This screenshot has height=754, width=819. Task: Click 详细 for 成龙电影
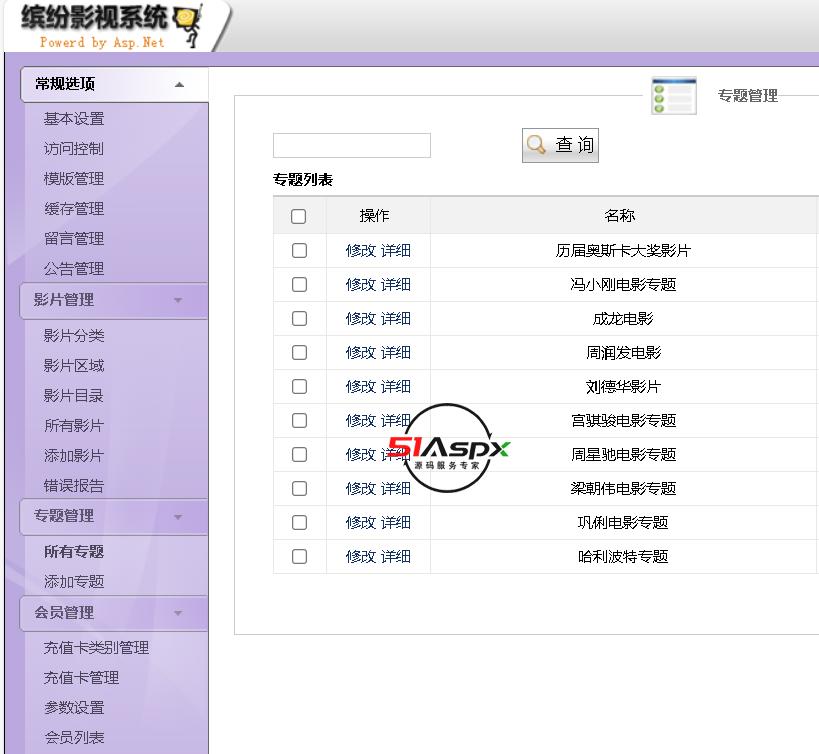tap(396, 319)
